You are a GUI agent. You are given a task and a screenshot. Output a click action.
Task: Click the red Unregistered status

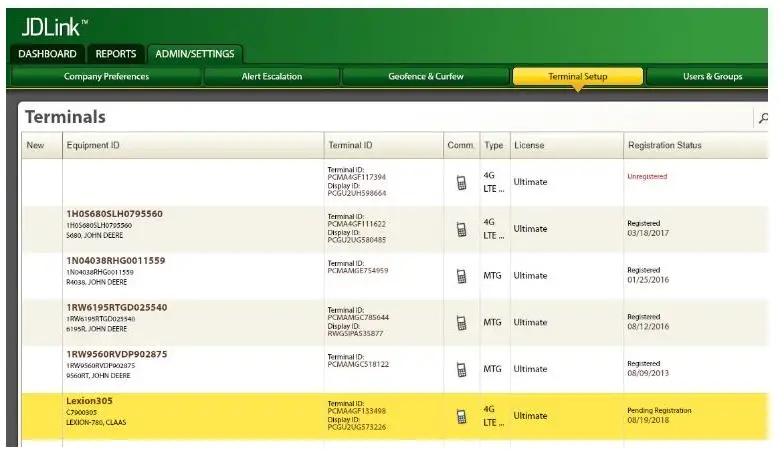pyautogui.click(x=647, y=177)
